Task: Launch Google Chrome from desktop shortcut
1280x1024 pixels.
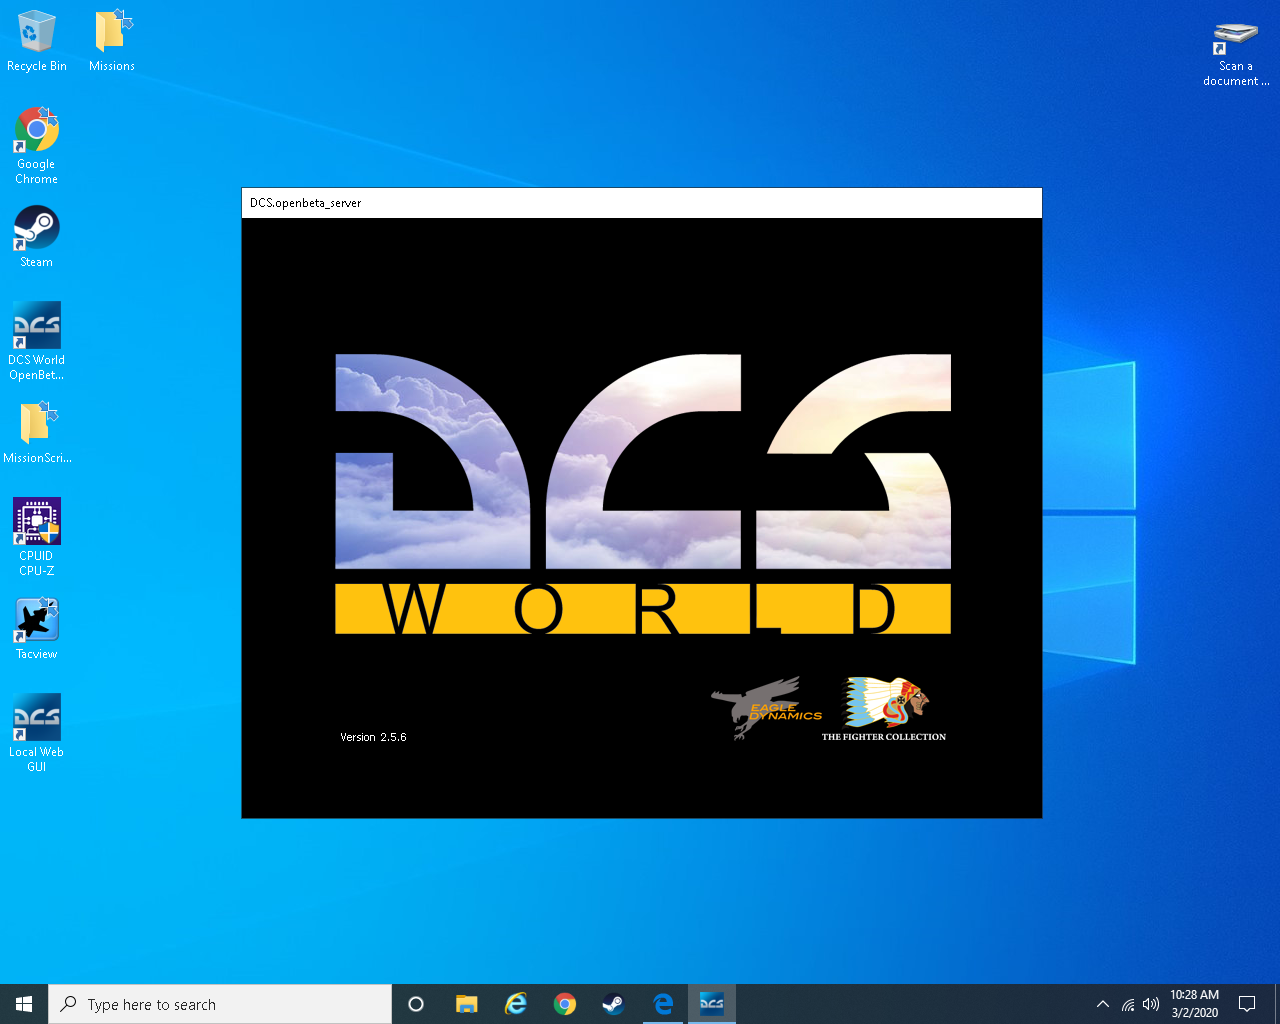Action: click(x=36, y=146)
